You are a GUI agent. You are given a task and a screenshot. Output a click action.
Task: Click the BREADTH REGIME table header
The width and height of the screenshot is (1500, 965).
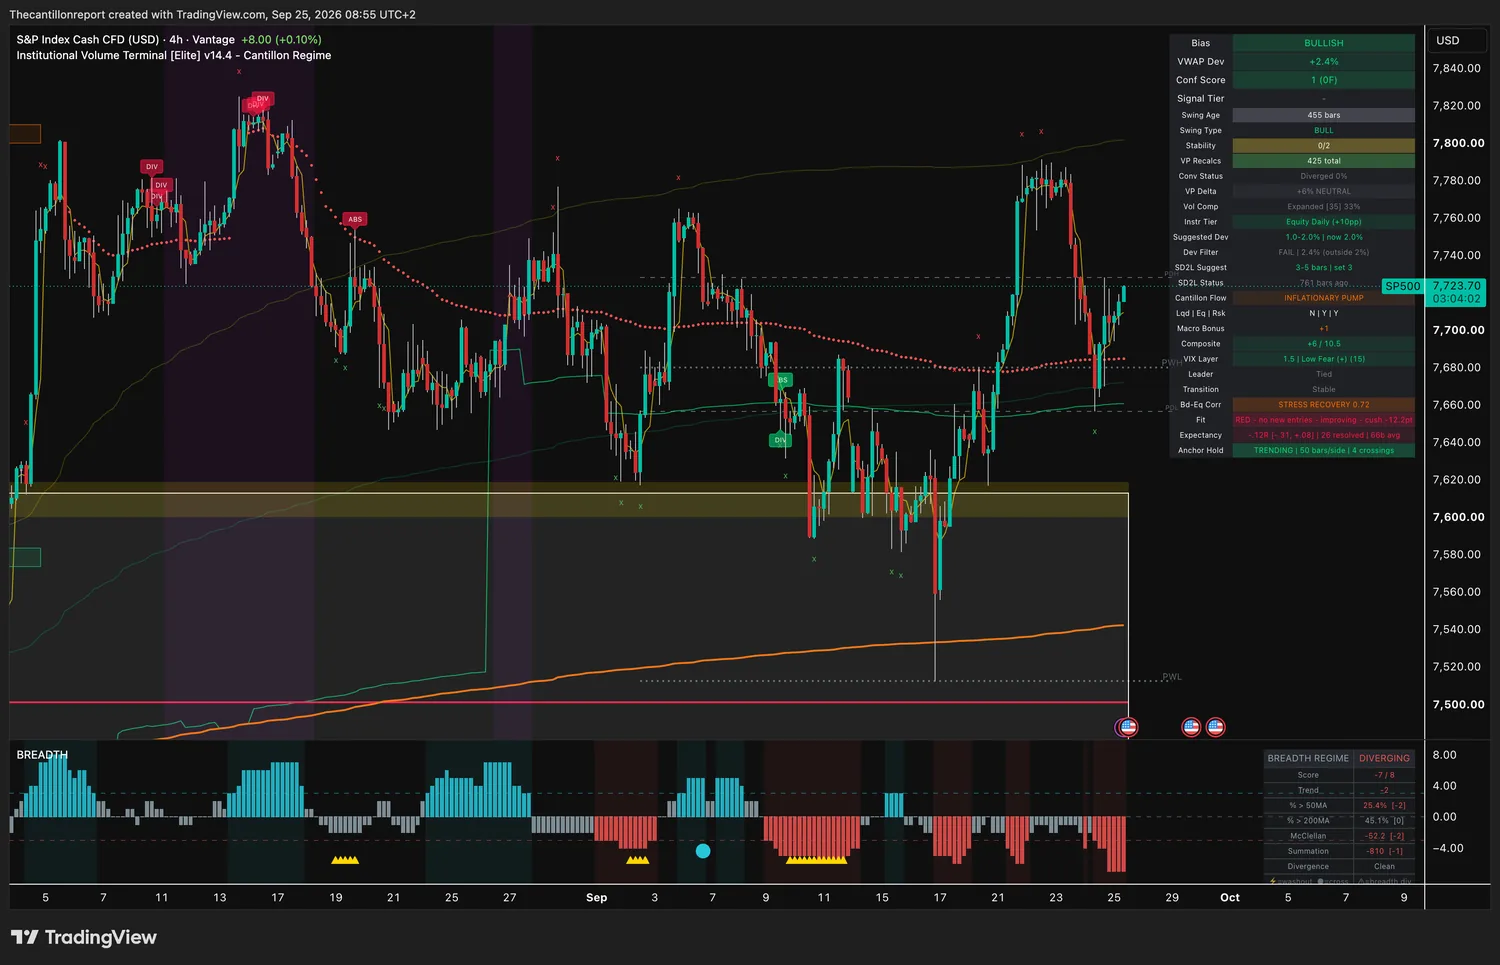[x=1308, y=759]
